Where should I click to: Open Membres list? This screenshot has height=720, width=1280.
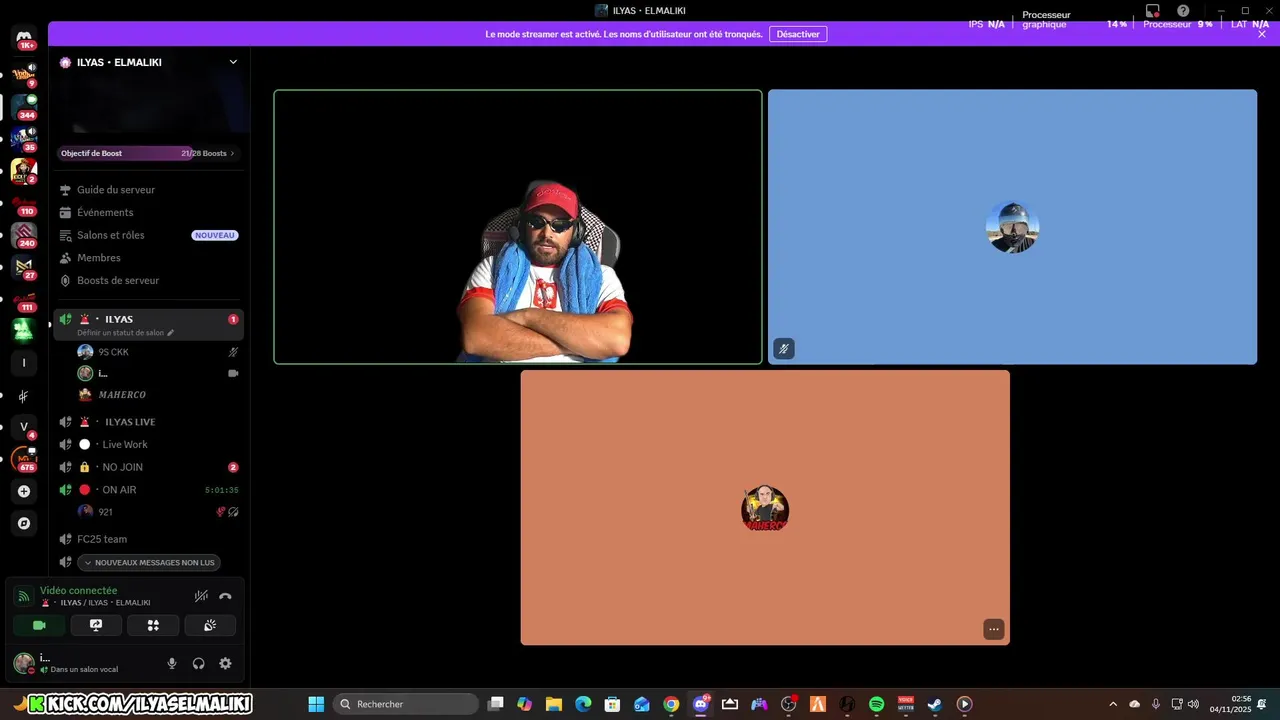pos(148,258)
